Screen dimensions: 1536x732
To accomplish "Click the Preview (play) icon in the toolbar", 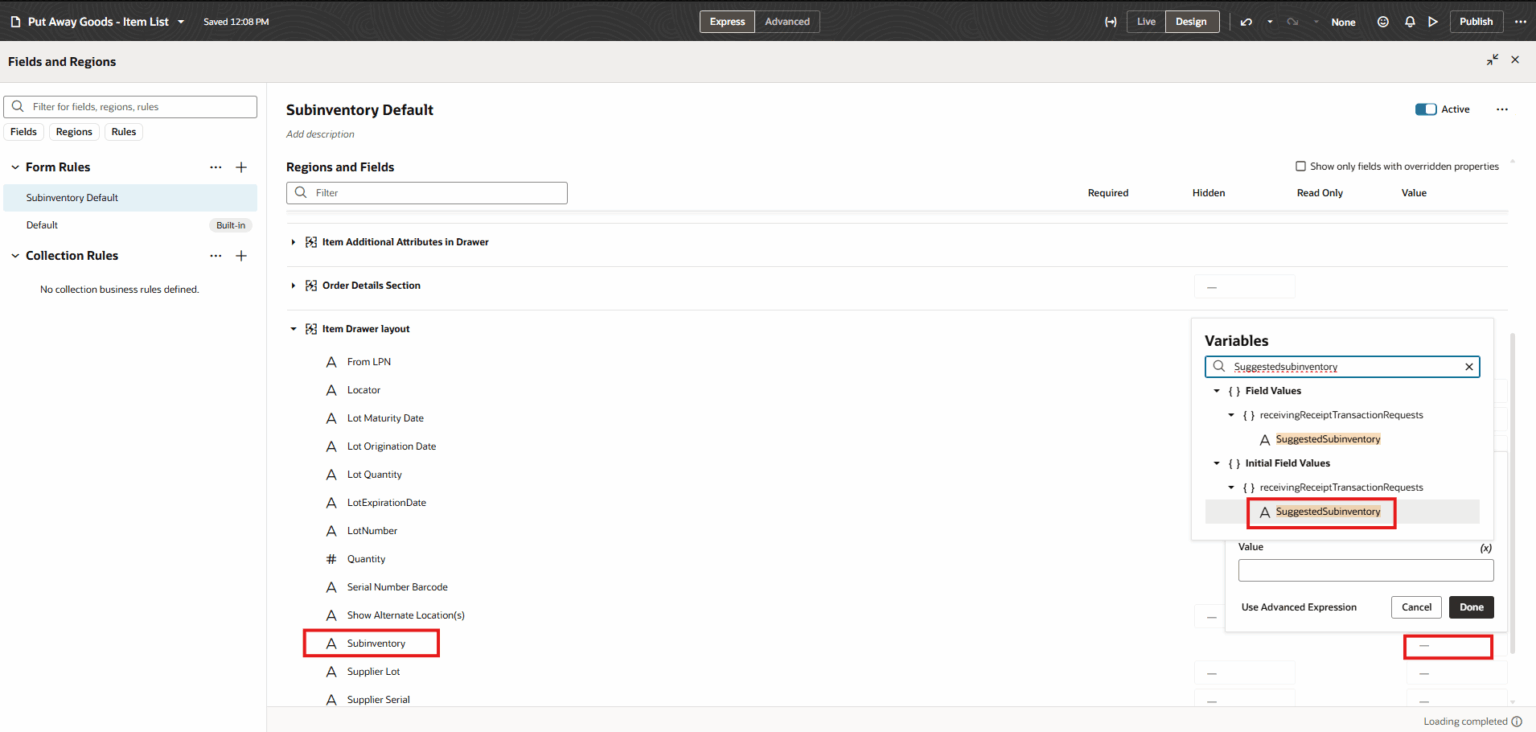I will [x=1434, y=21].
